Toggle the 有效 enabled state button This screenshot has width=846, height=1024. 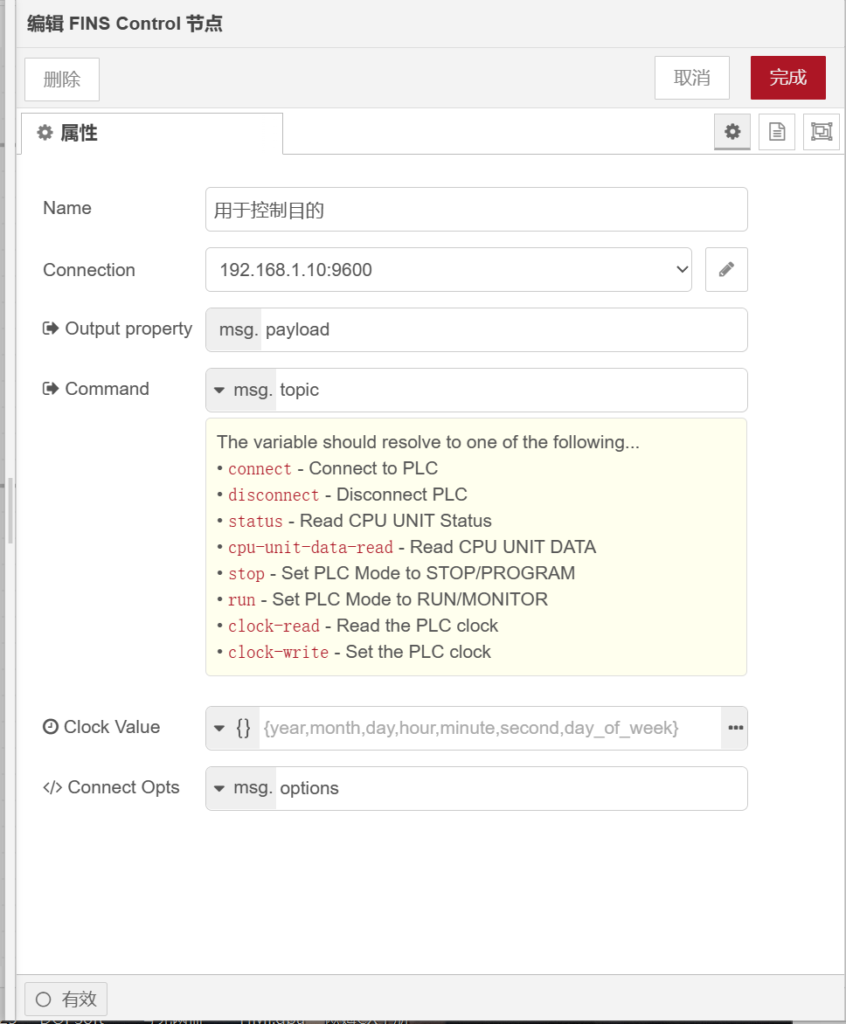pos(66,999)
